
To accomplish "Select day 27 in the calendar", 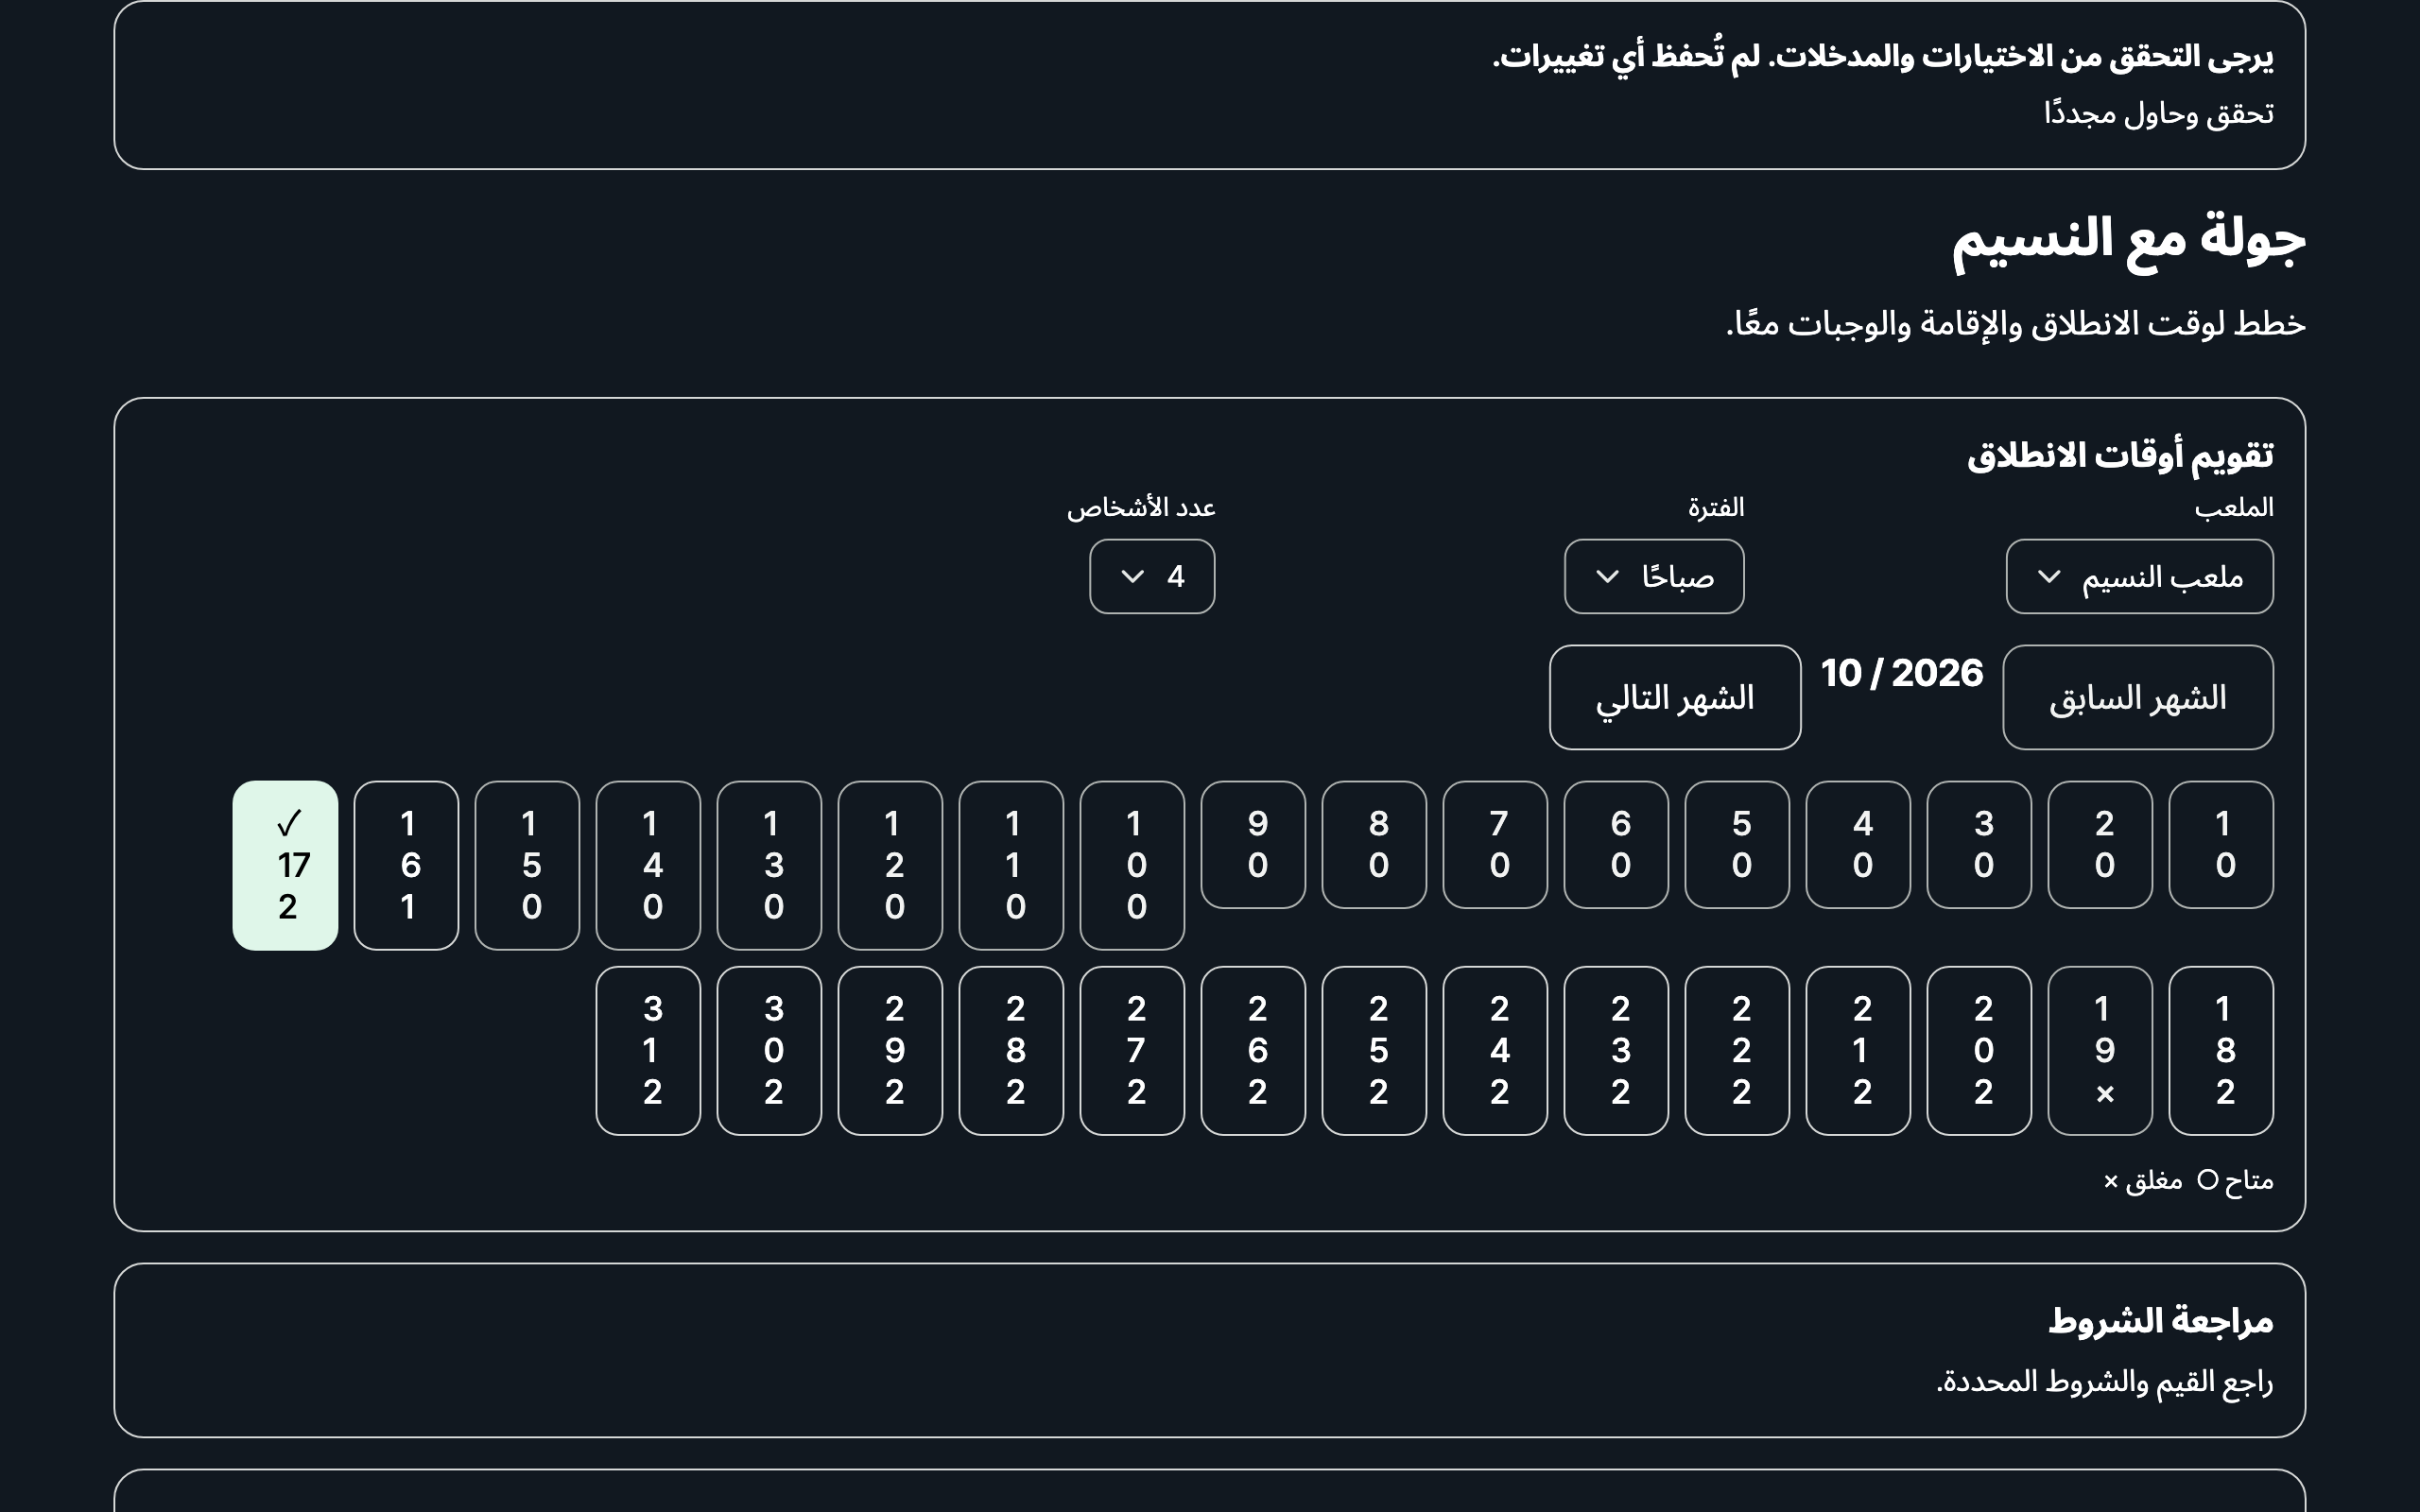I will tap(1132, 1051).
